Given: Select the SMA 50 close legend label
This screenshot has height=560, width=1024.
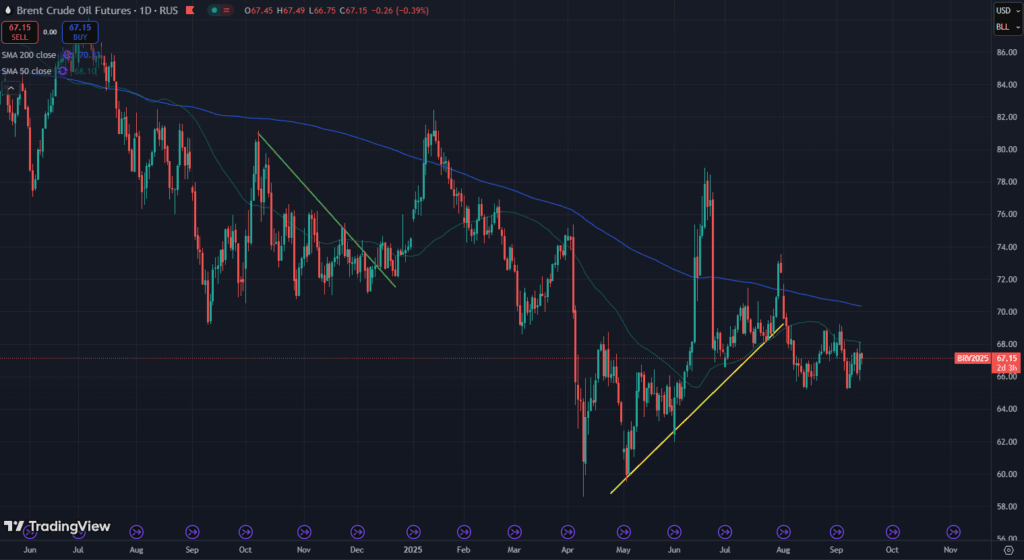Looking at the screenshot, I should [x=28, y=71].
